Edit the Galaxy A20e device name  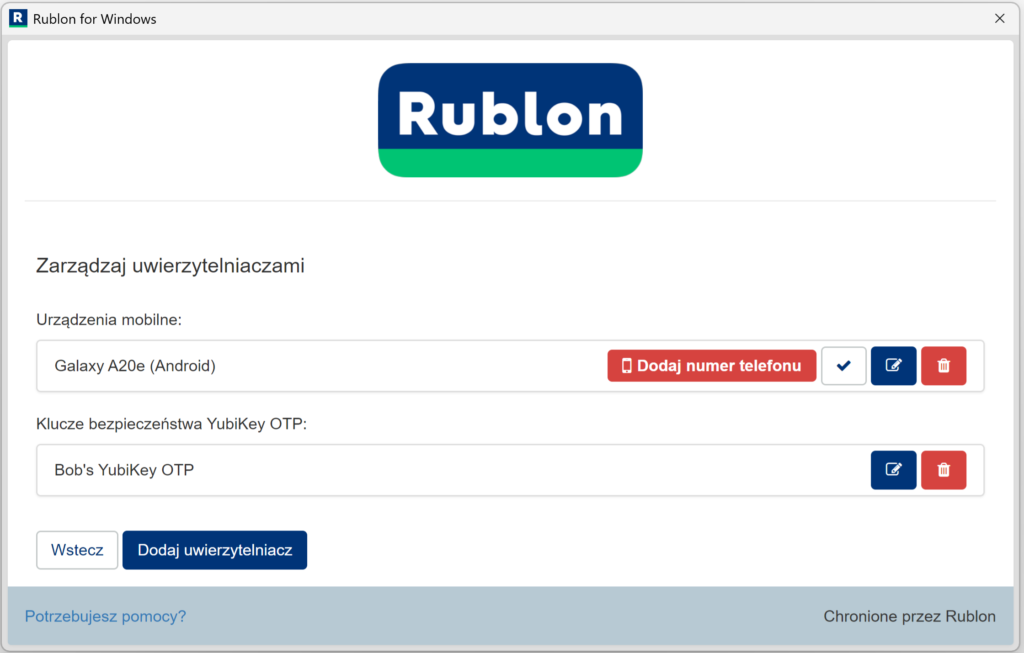tap(893, 366)
